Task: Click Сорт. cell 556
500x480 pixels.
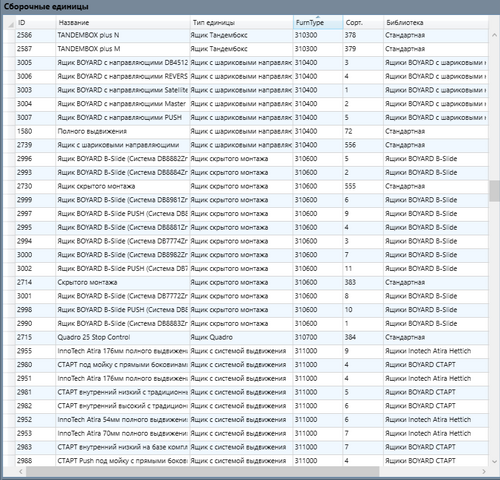Action: click(x=363, y=145)
